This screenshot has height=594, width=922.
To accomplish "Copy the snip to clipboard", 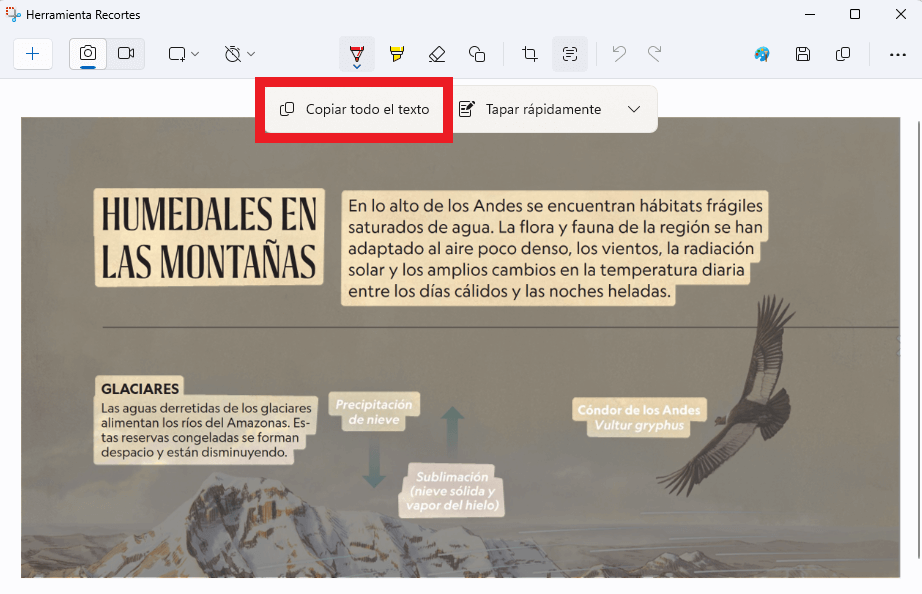I will (x=843, y=54).
